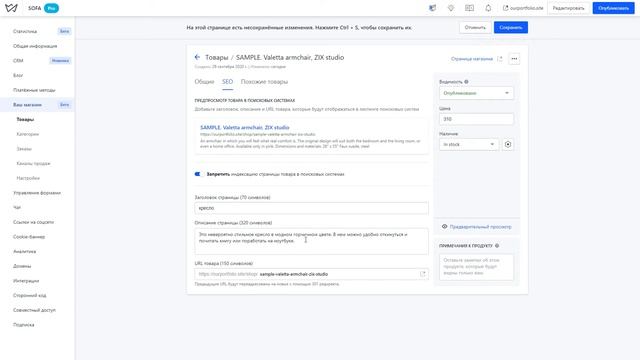Click the Сохранить button
This screenshot has width=640, height=360.
tap(511, 27)
